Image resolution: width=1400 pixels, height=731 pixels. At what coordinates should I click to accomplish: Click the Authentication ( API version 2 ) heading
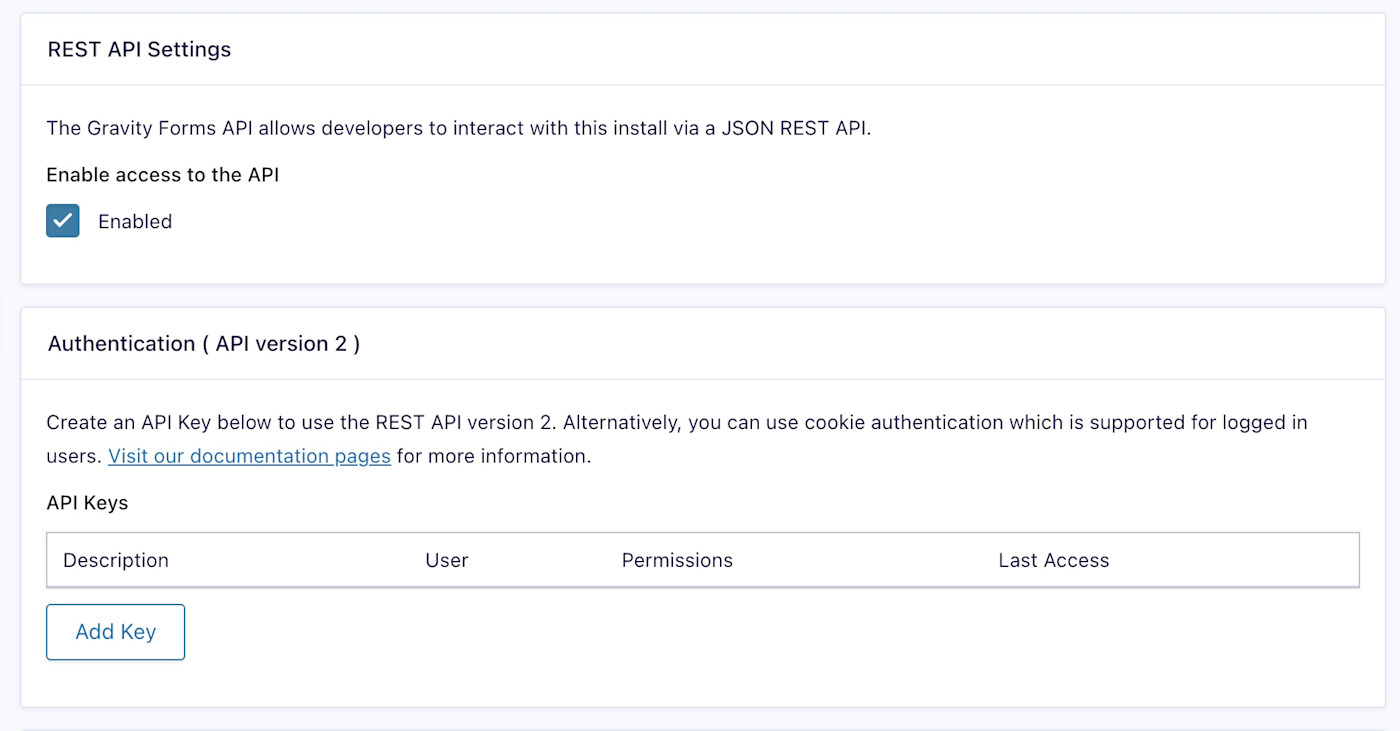coord(204,343)
